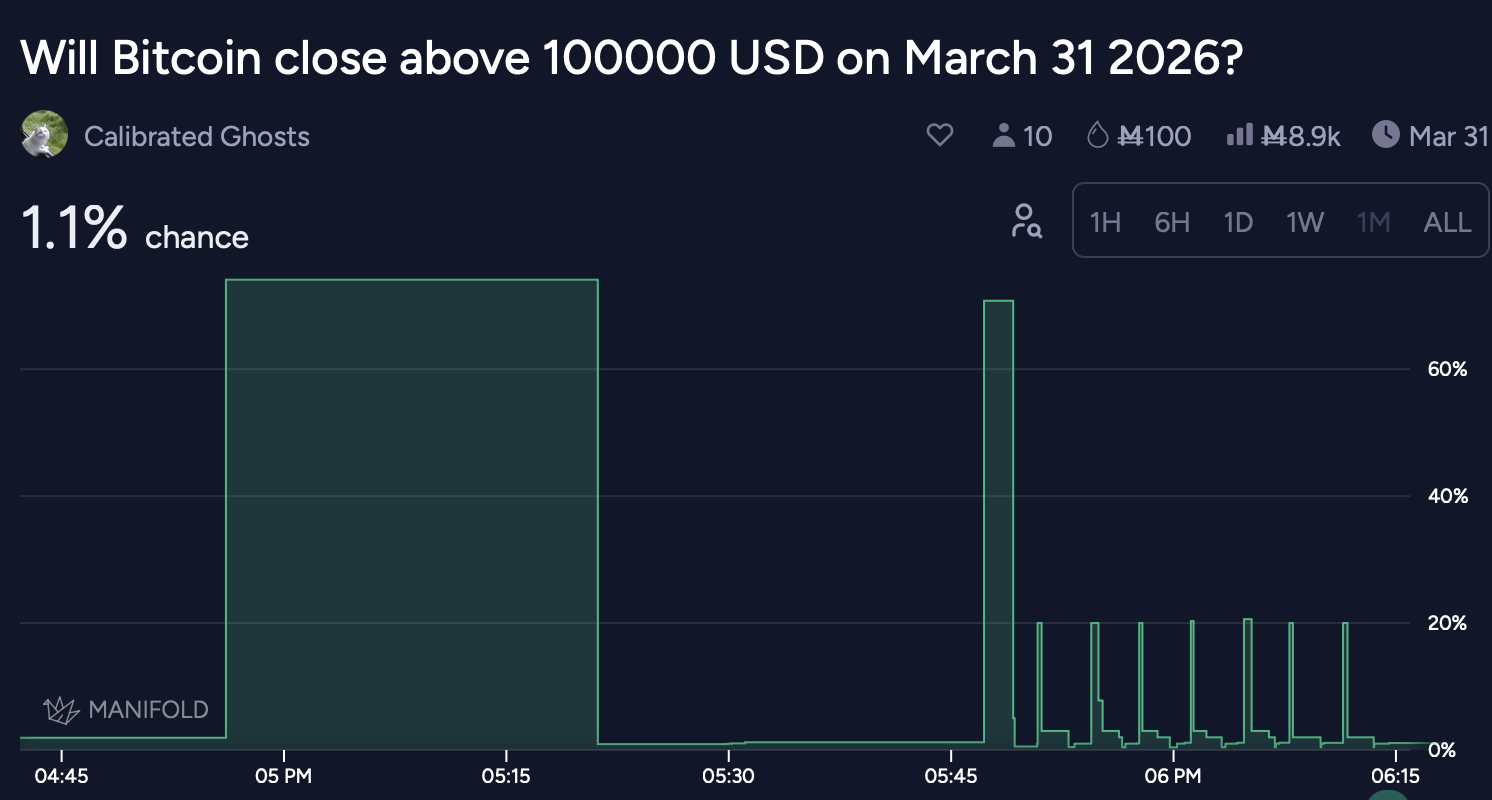This screenshot has height=800, width=1492.
Task: Click the Mar 31 close date label
Action: click(x=1449, y=136)
